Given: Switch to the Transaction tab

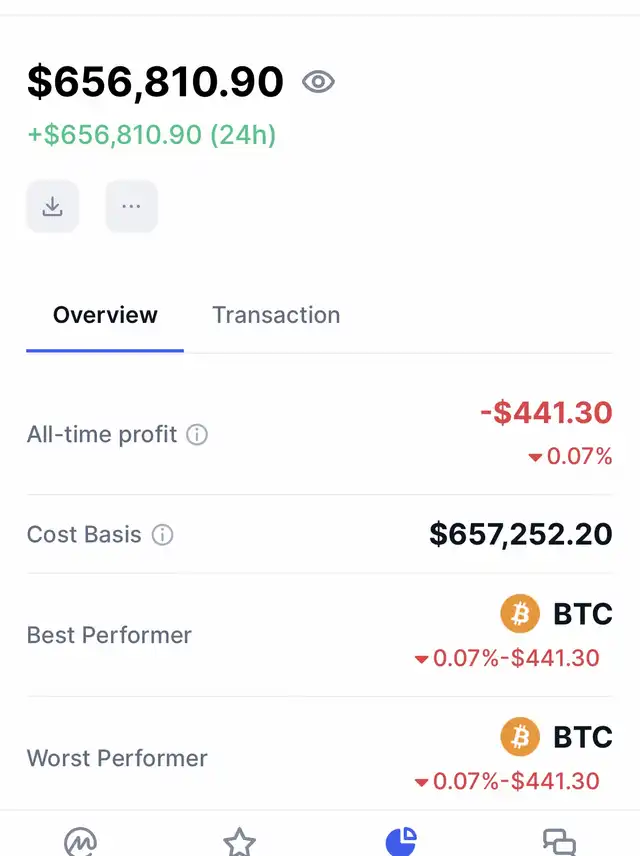Looking at the screenshot, I should [x=276, y=315].
